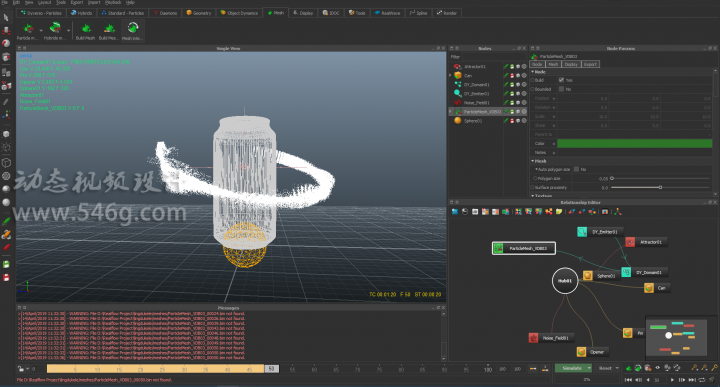Select the Polygon size radio button
This screenshot has height=387, width=720.
(535, 179)
